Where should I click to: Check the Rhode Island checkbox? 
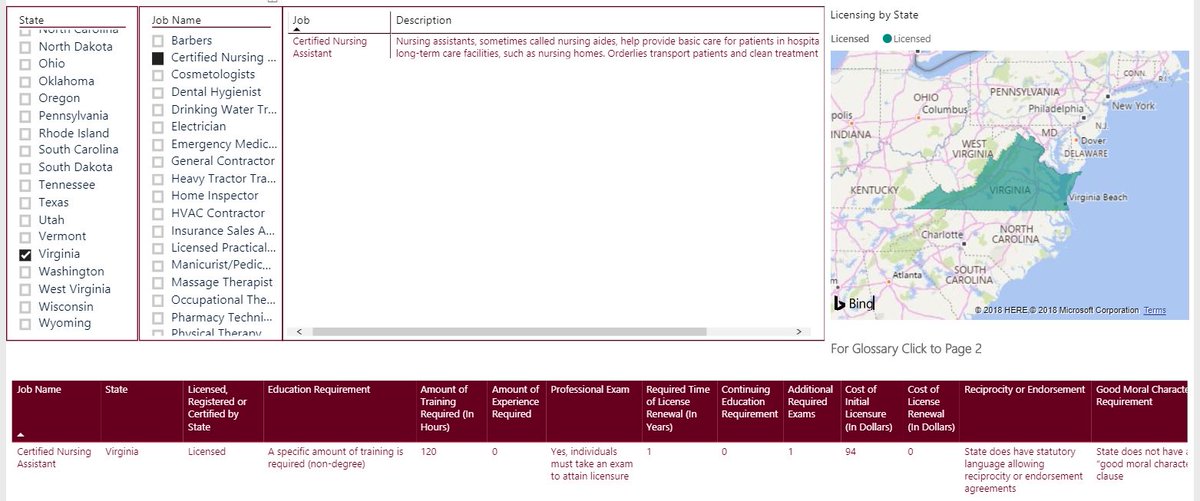tap(26, 134)
